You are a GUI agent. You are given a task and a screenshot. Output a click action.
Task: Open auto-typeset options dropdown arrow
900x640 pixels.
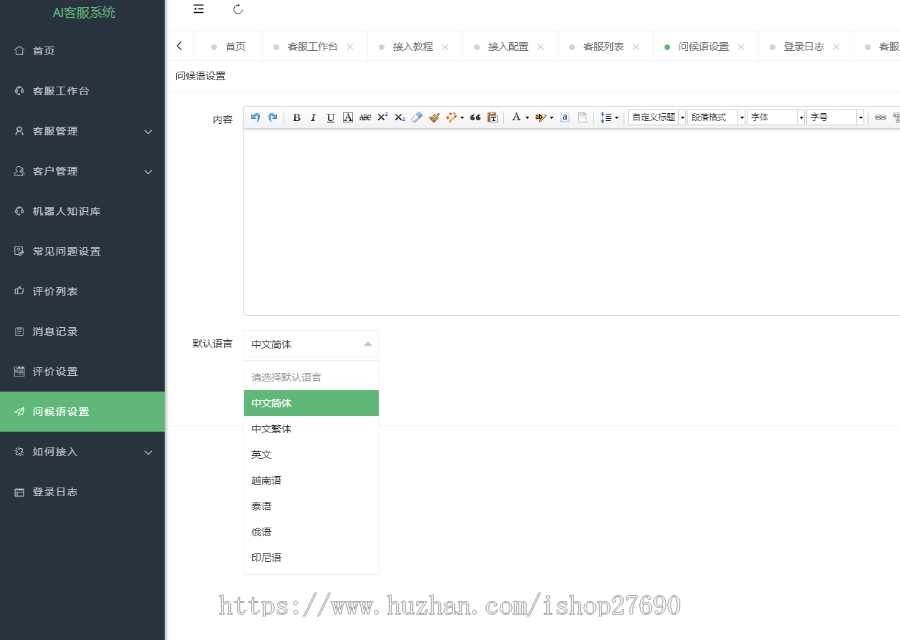coord(462,118)
